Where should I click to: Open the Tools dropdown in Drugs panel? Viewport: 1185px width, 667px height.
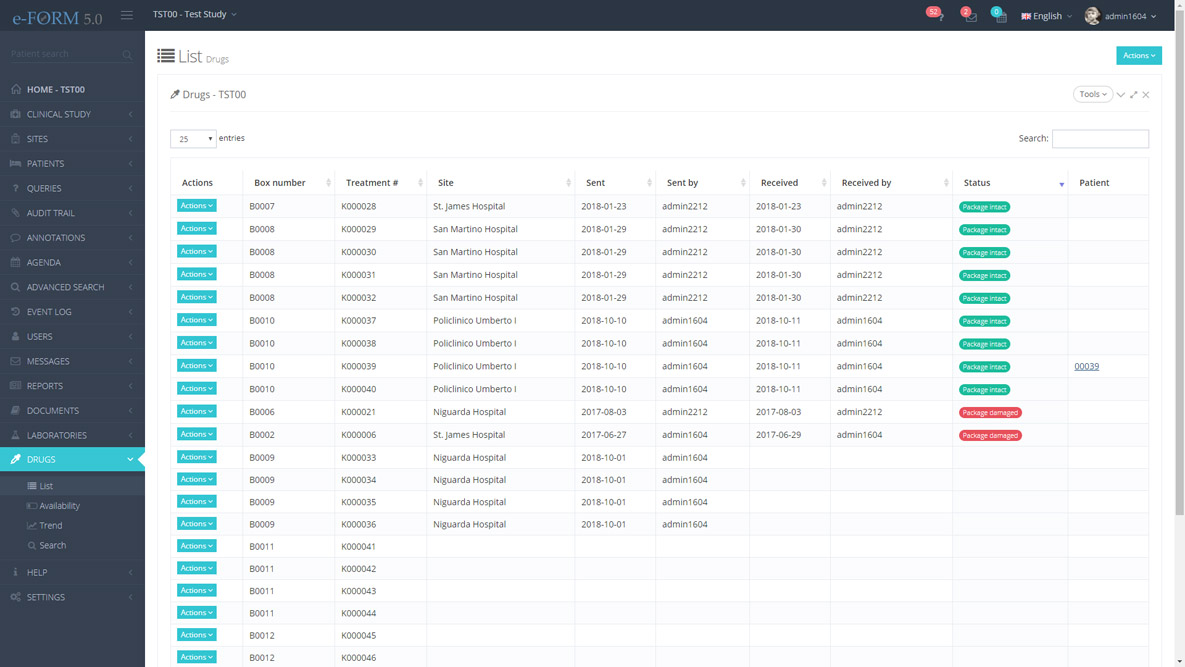1092,94
